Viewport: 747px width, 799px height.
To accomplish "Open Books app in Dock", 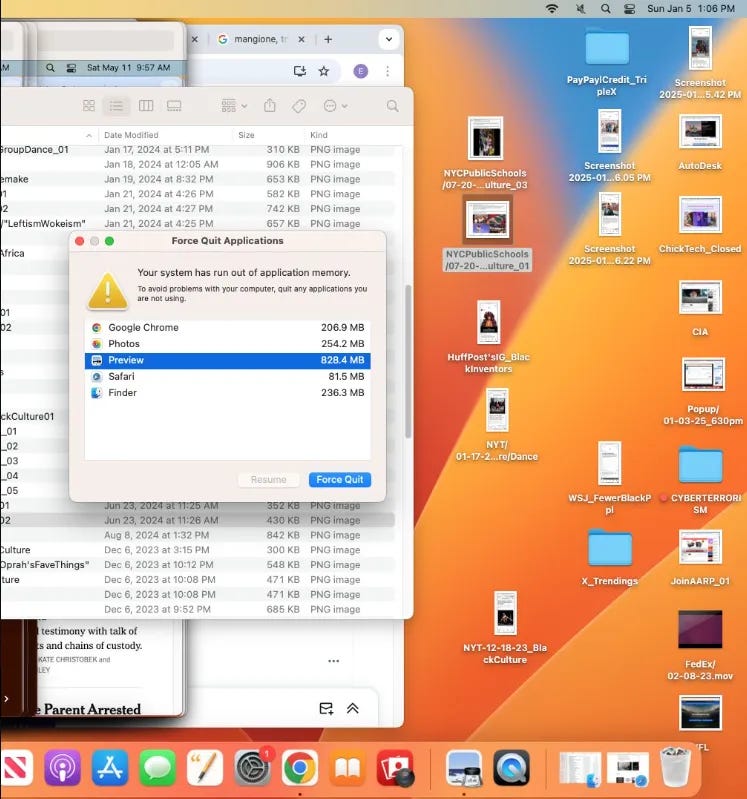I will pyautogui.click(x=348, y=767).
